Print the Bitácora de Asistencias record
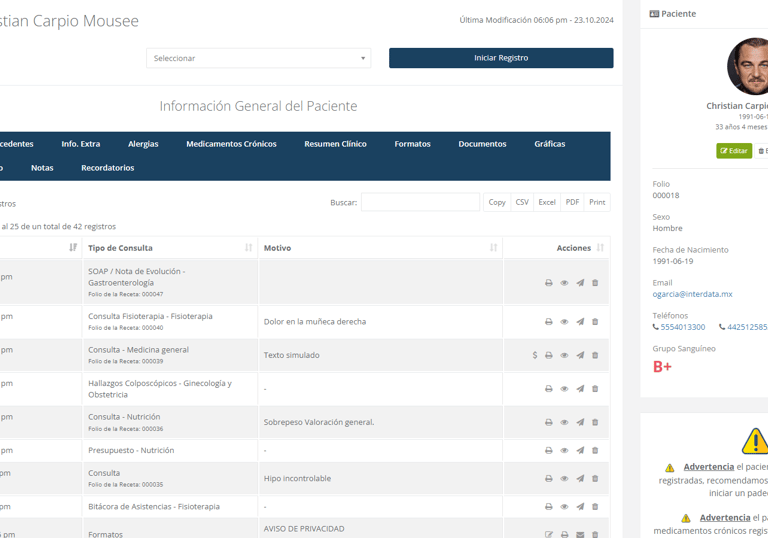The height and width of the screenshot is (538, 768). tap(549, 507)
